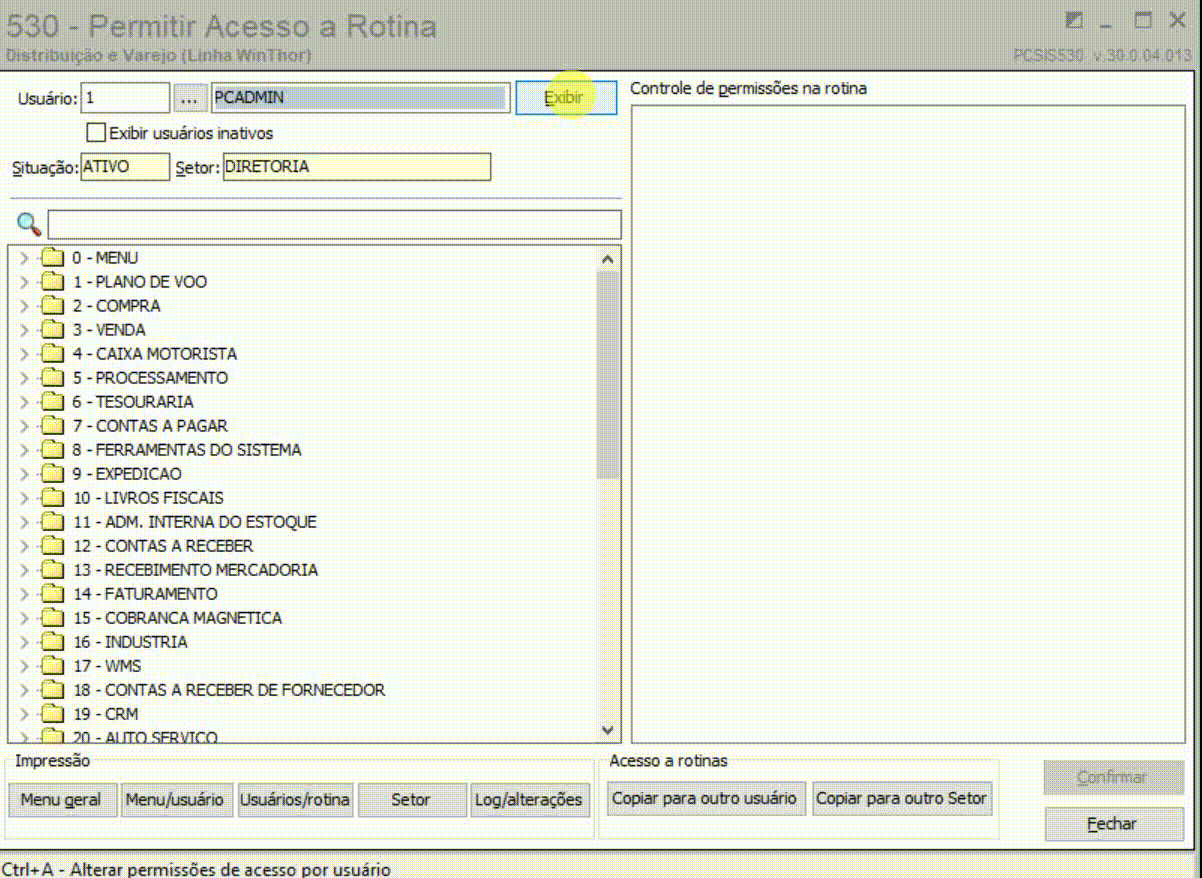The image size is (1202, 878).
Task: Expand the 4 - CAIXA MOTORISTA node
Action: pos(24,354)
